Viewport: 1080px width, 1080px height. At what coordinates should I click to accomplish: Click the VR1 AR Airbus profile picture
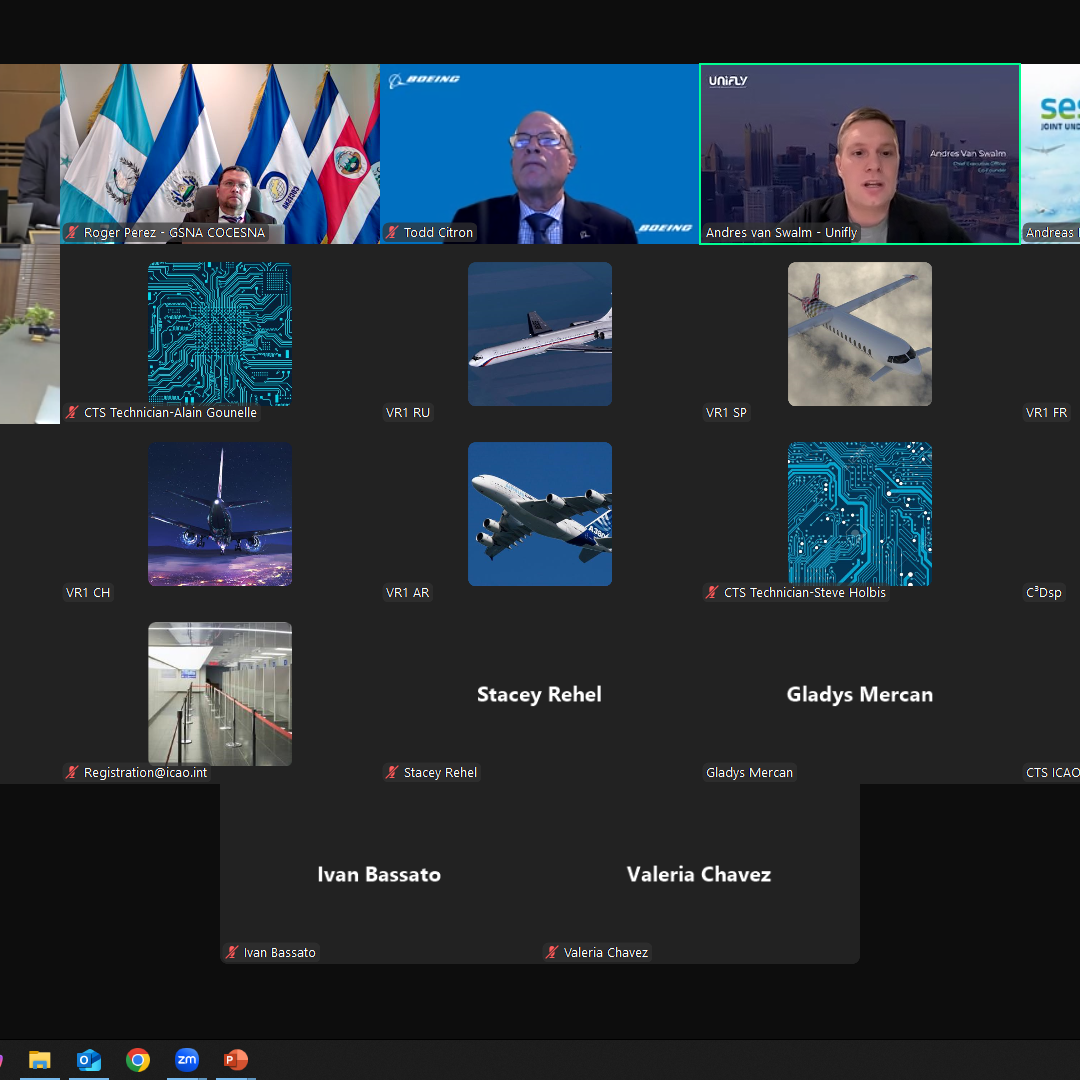pos(540,514)
